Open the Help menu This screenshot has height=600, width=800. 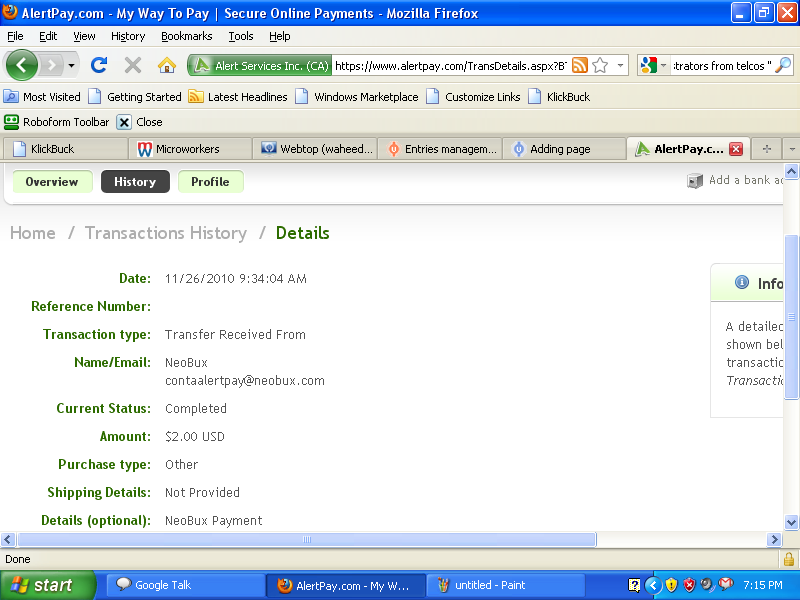280,36
